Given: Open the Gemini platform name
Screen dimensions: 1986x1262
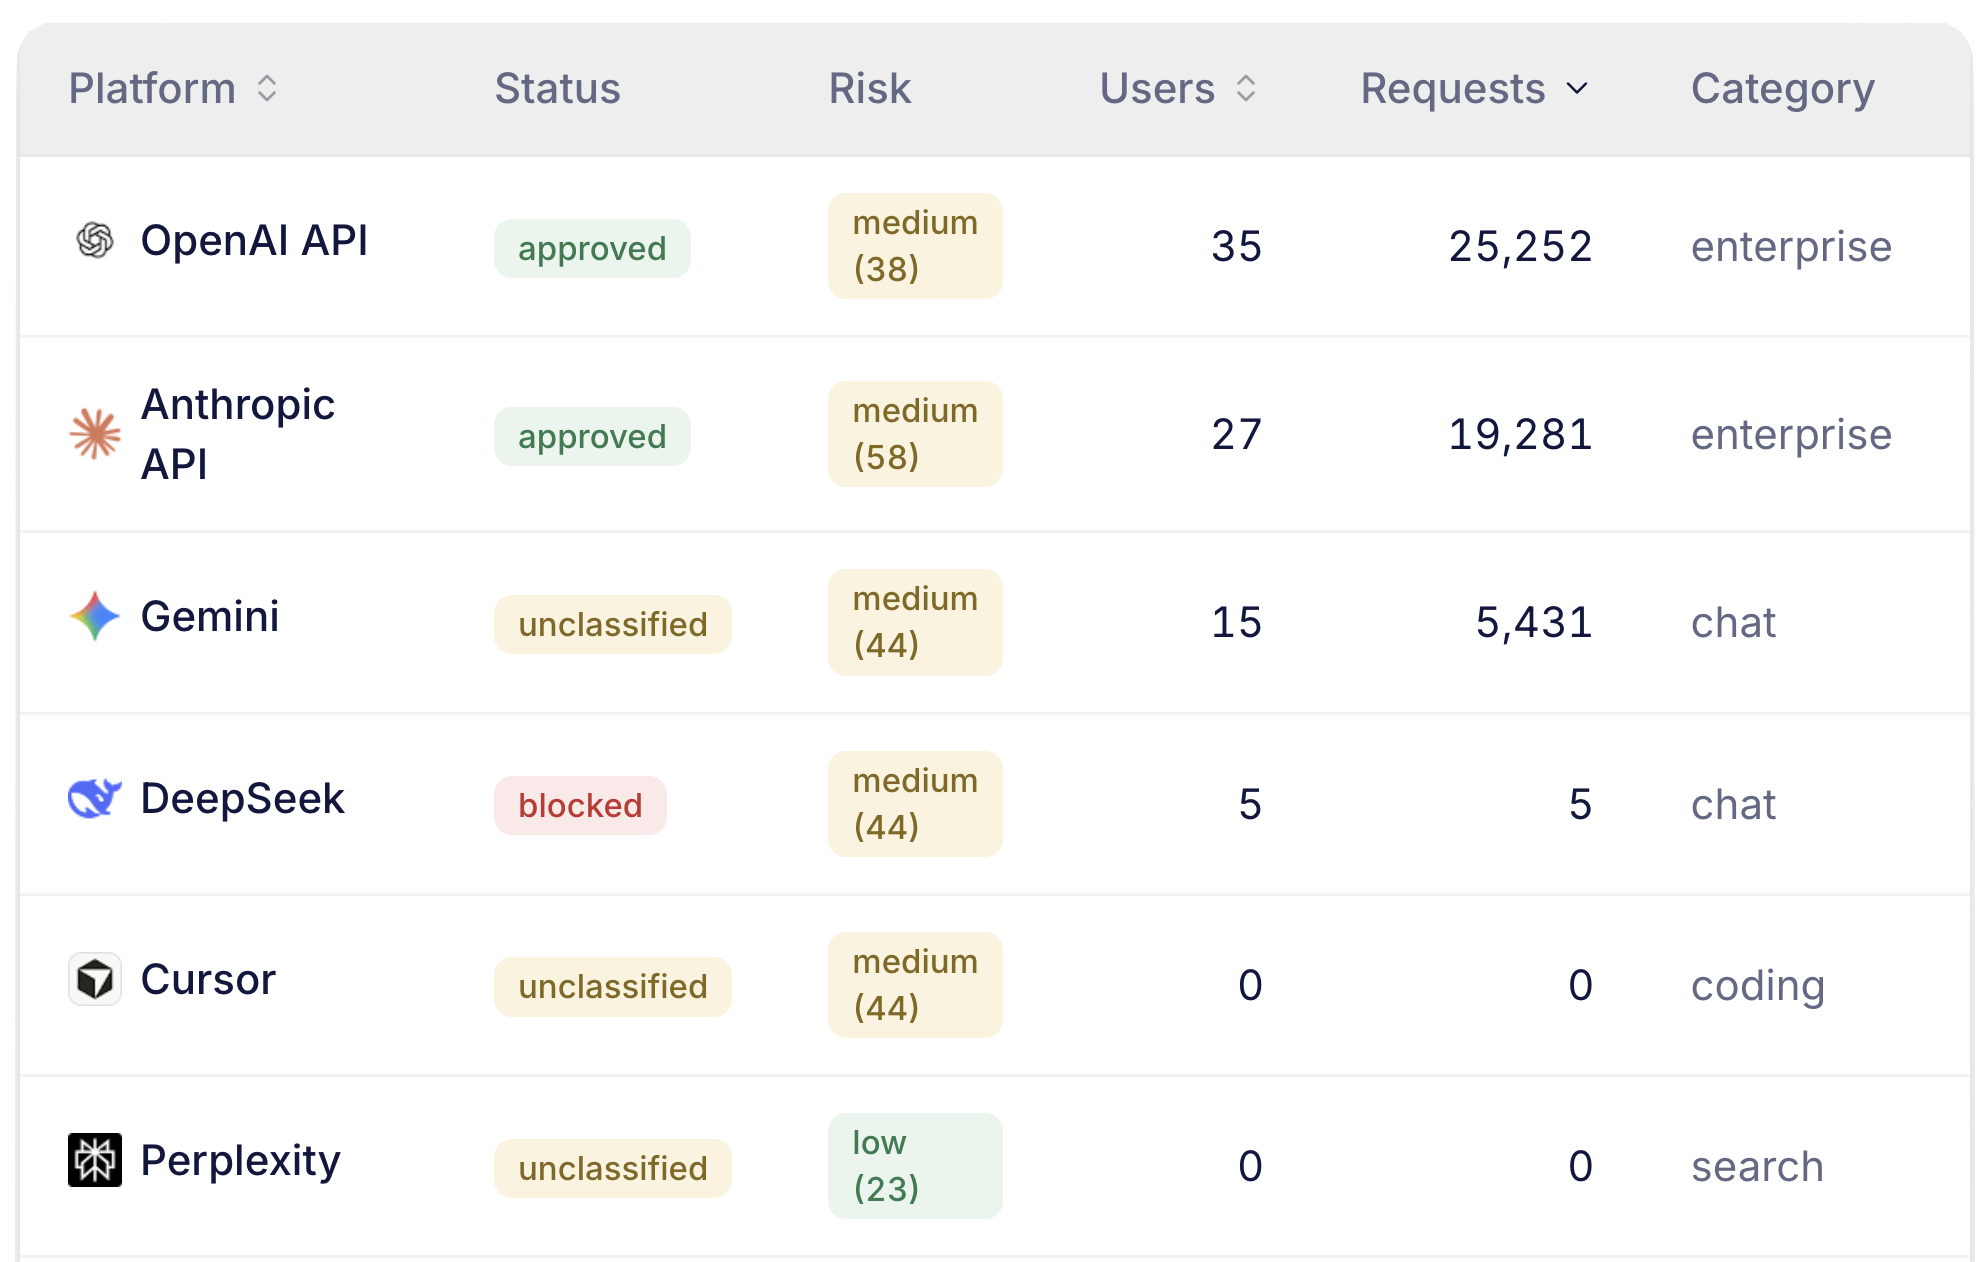Looking at the screenshot, I should point(210,616).
